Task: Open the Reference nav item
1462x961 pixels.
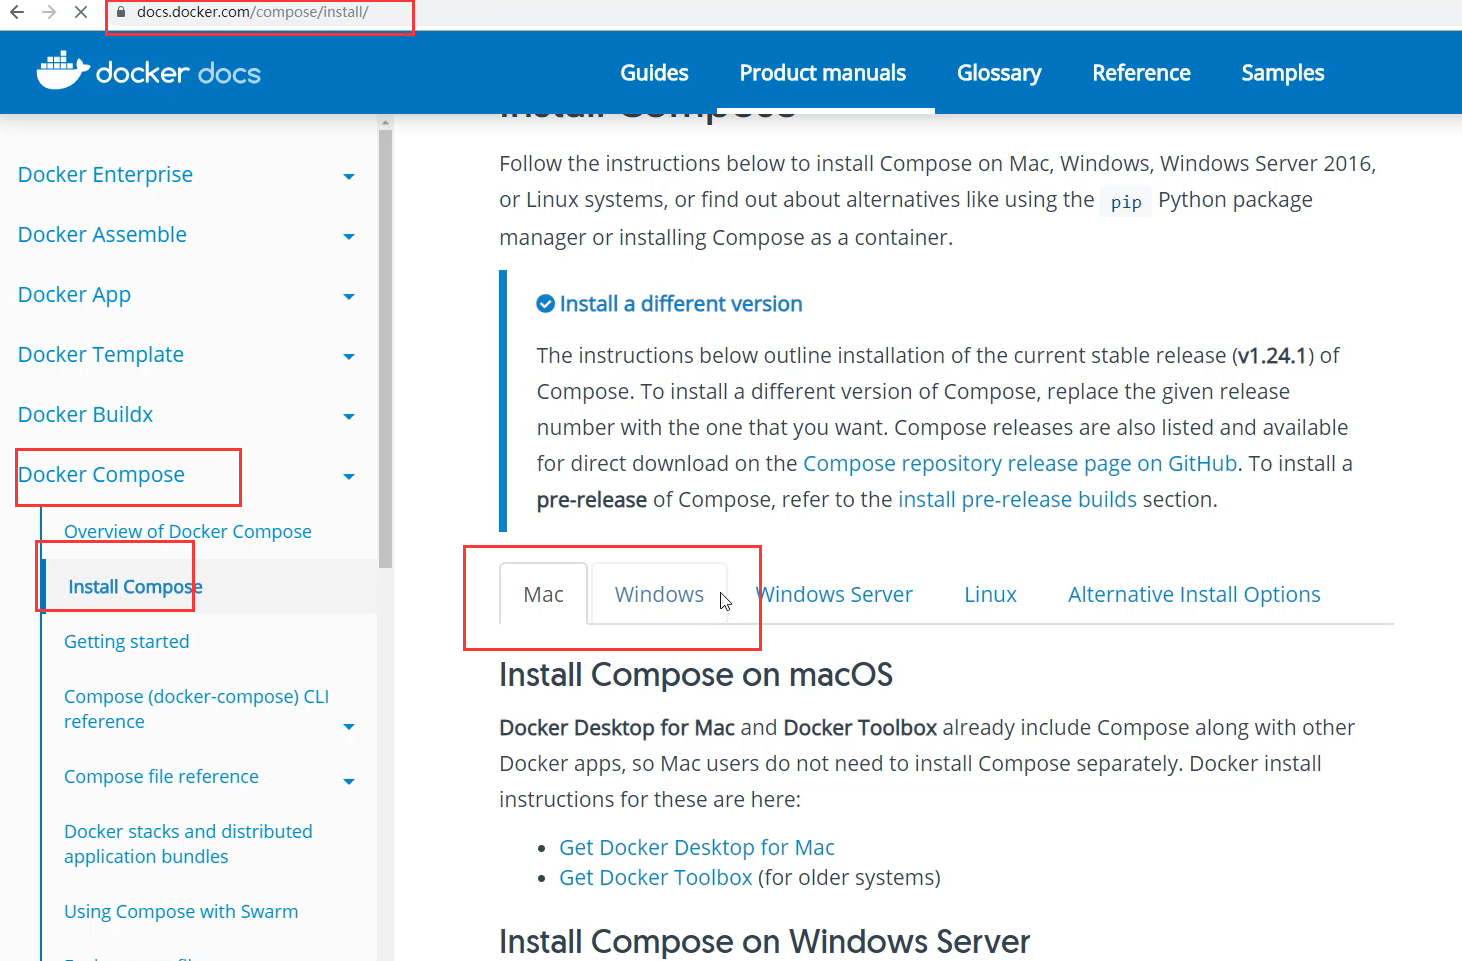Action: tap(1141, 73)
